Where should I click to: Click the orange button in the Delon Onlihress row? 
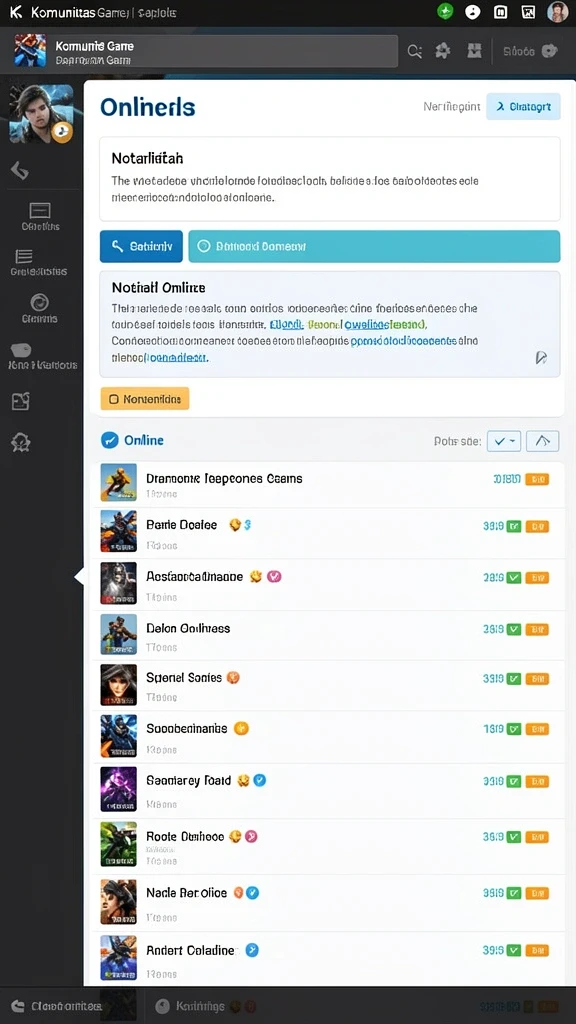click(x=537, y=630)
